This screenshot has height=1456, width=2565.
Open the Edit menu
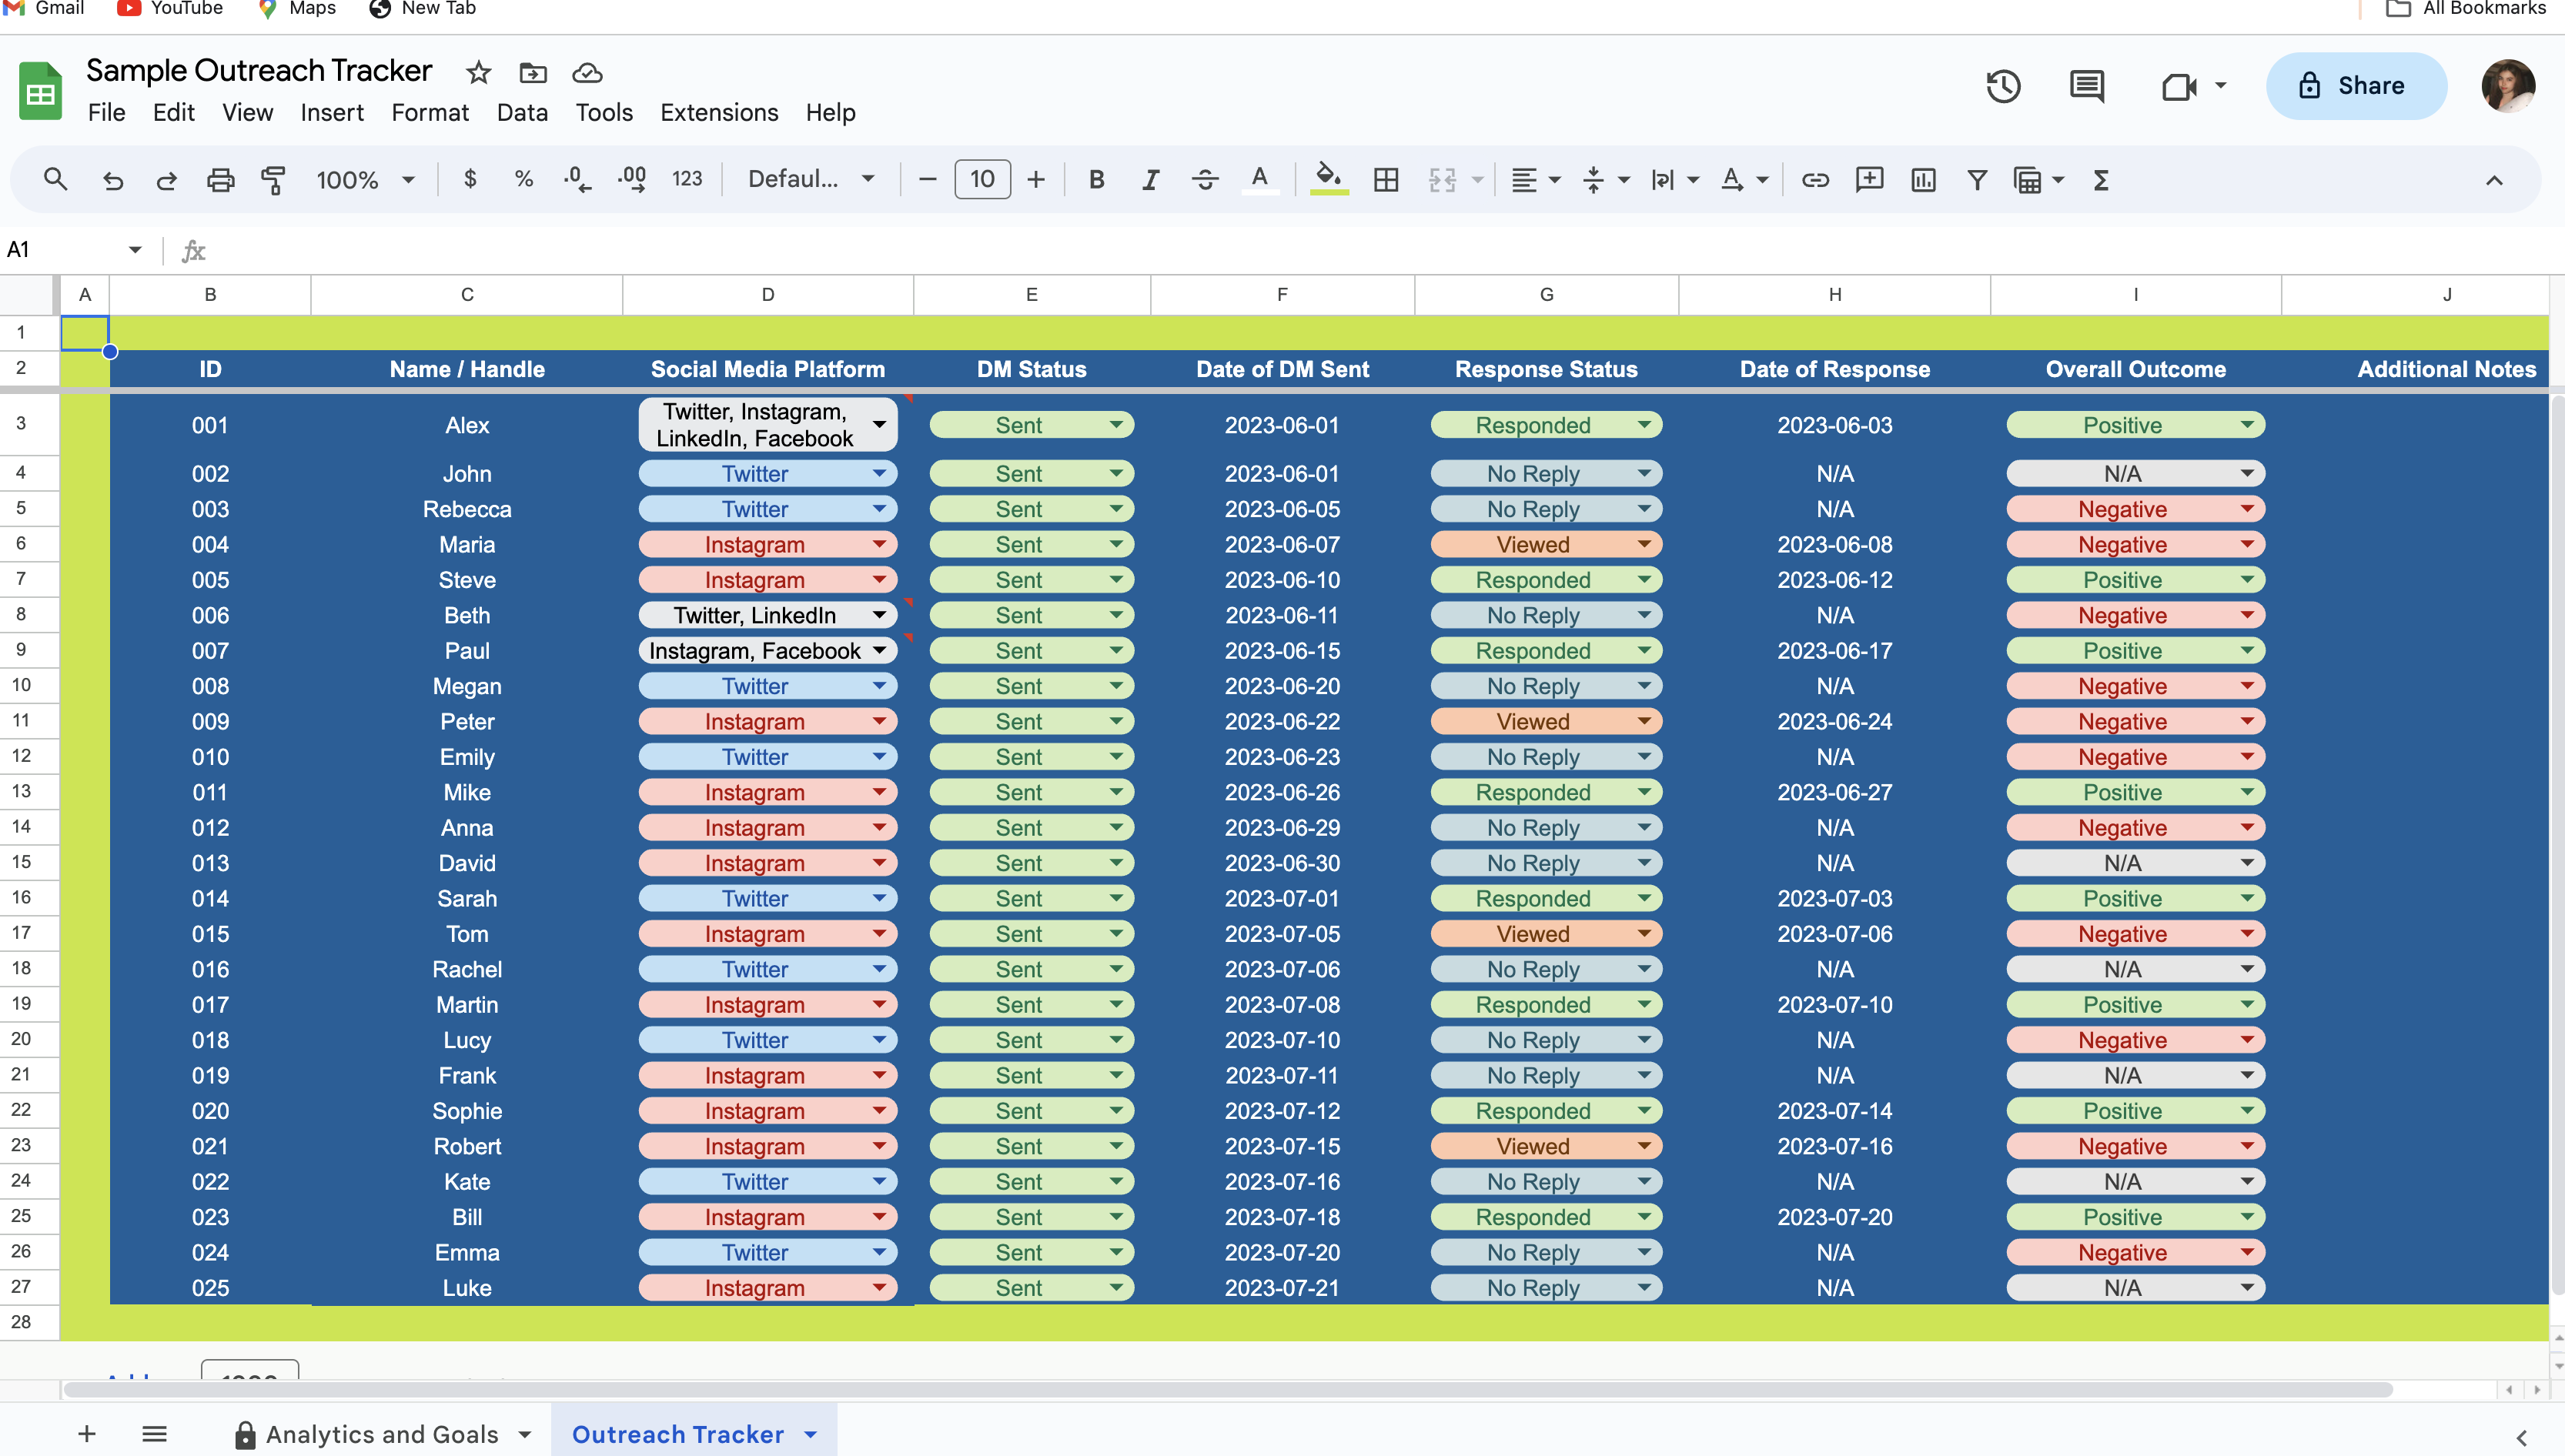(x=173, y=113)
